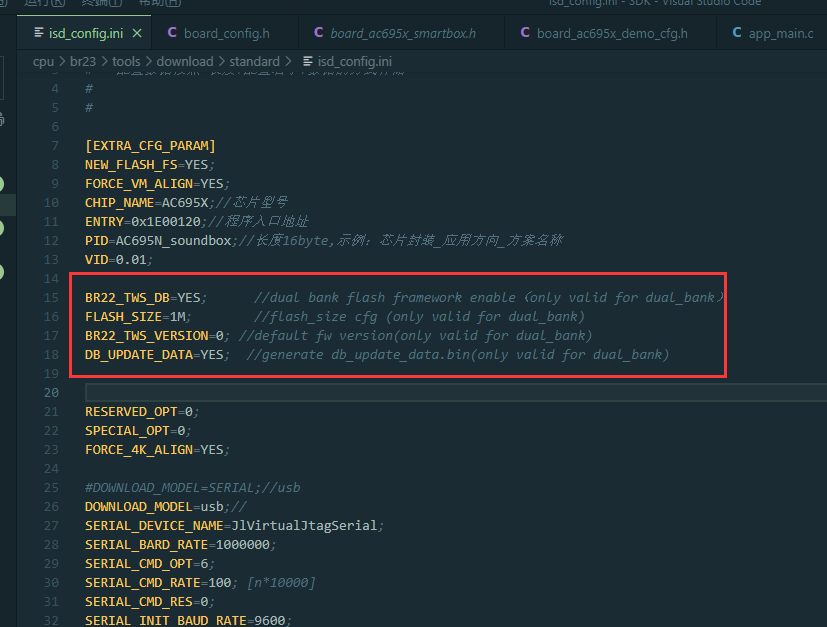
Task: Click line number 26 in the gutter
Action: pyautogui.click(x=51, y=506)
